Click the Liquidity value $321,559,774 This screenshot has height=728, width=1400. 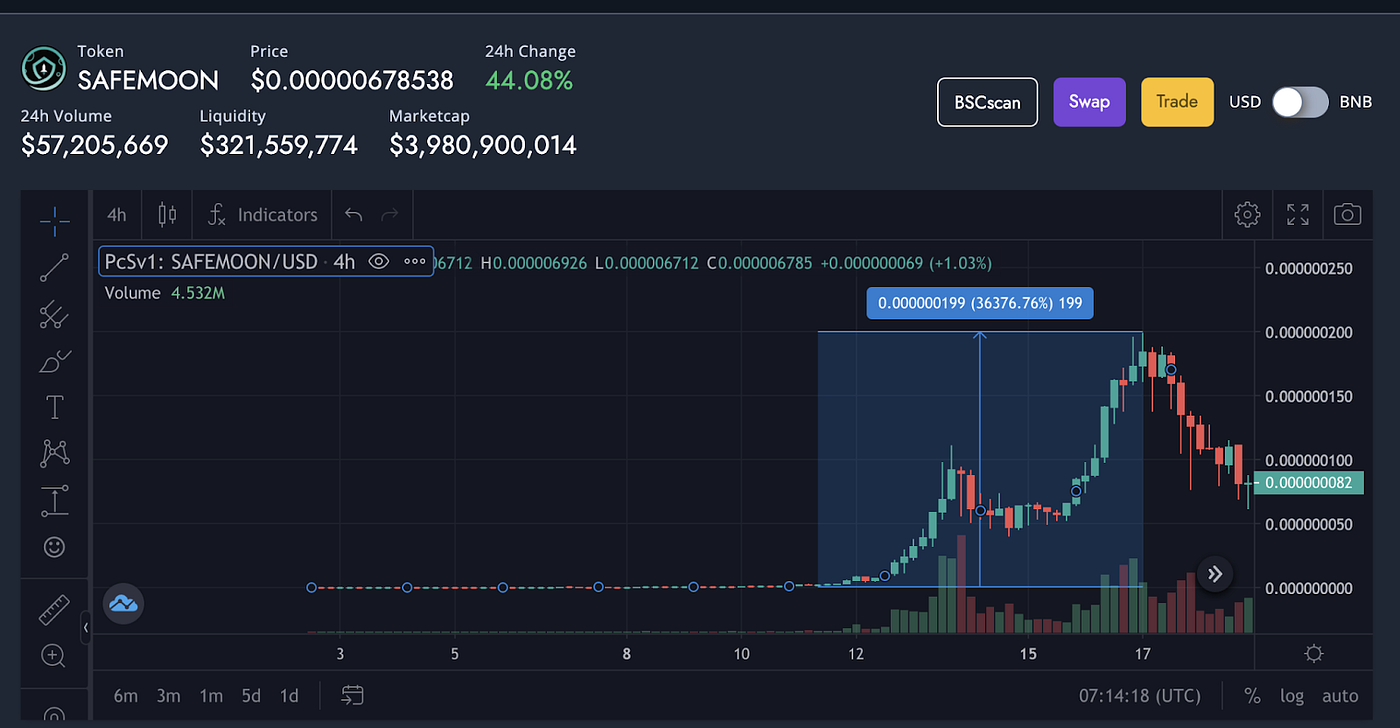pyautogui.click(x=279, y=146)
